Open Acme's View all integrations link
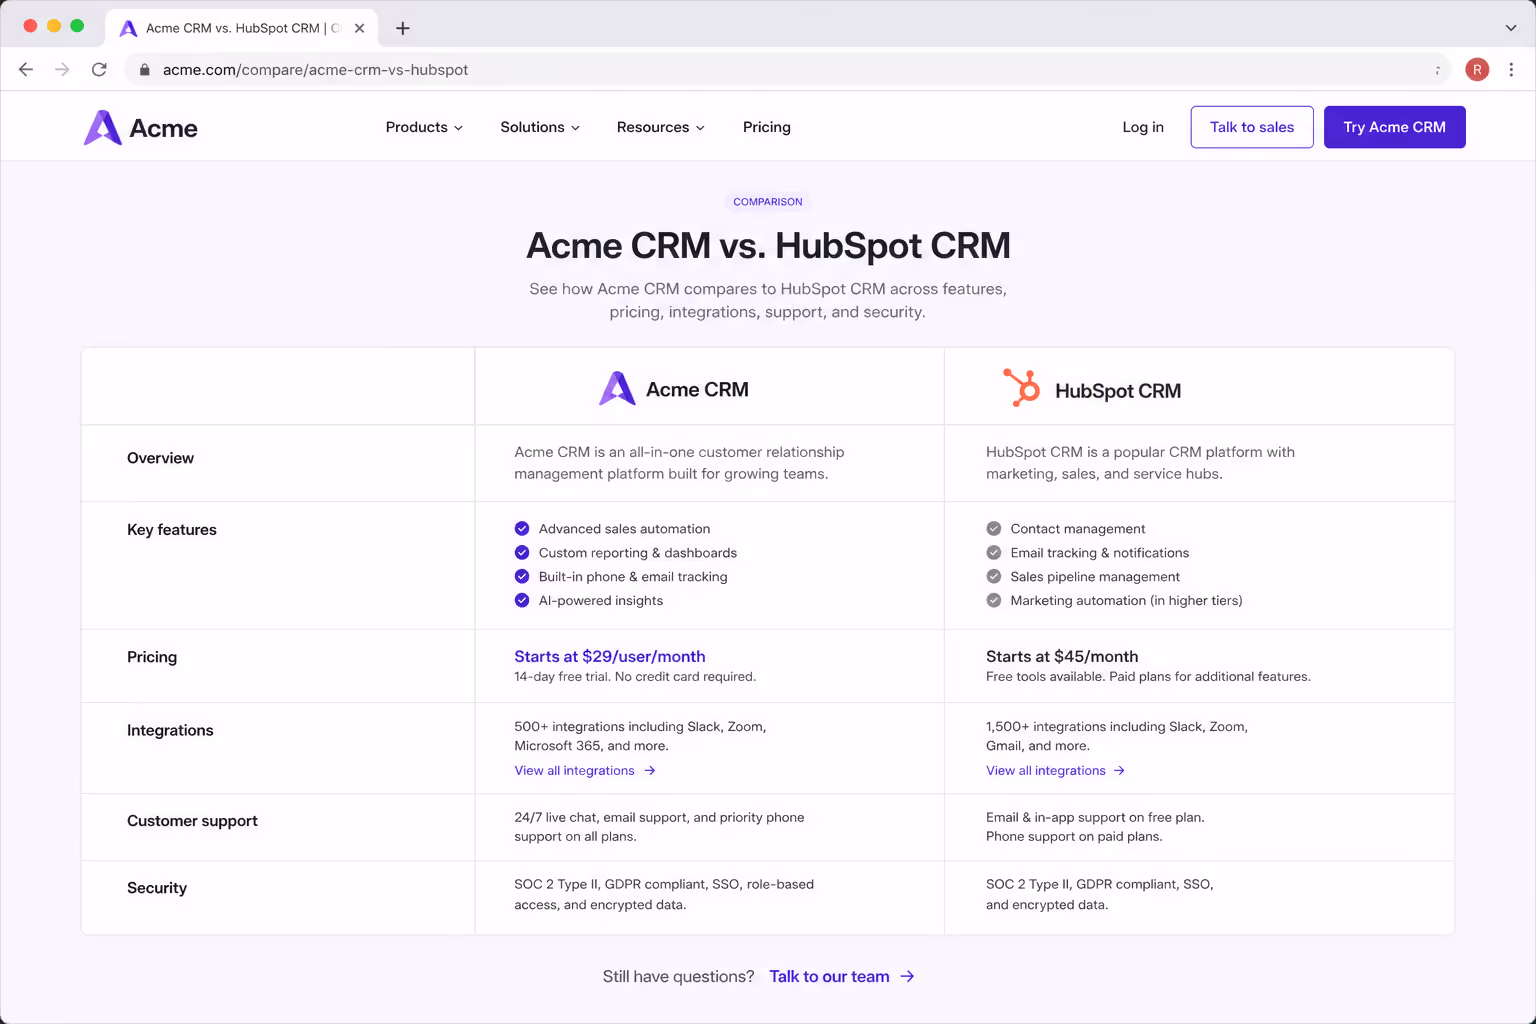1536x1024 pixels. tap(585, 770)
